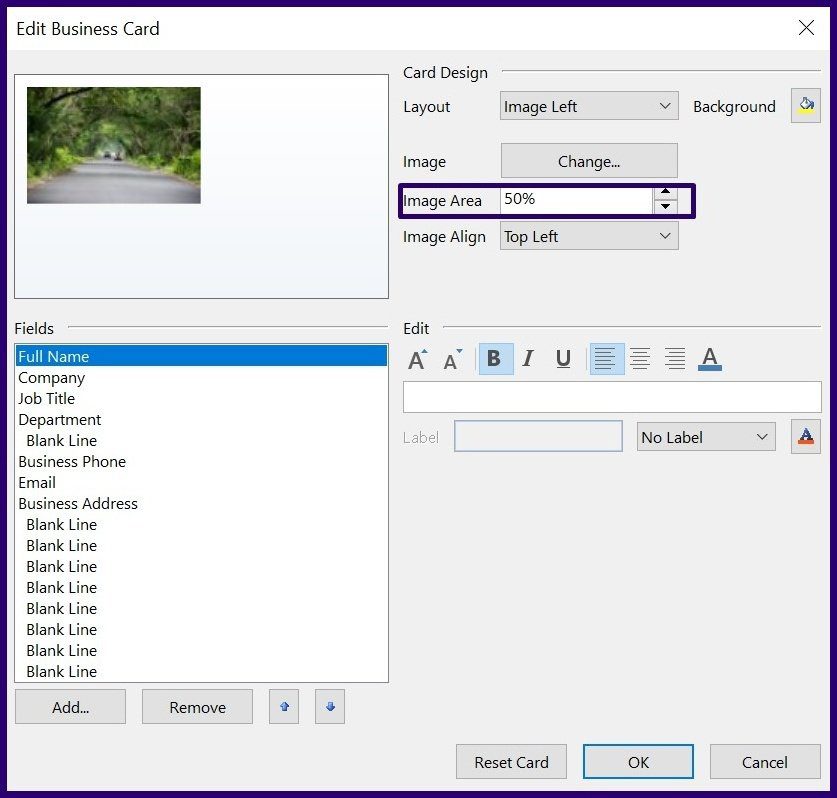This screenshot has width=837, height=798.
Task: Select the Business Phone field
Action: 201,461
